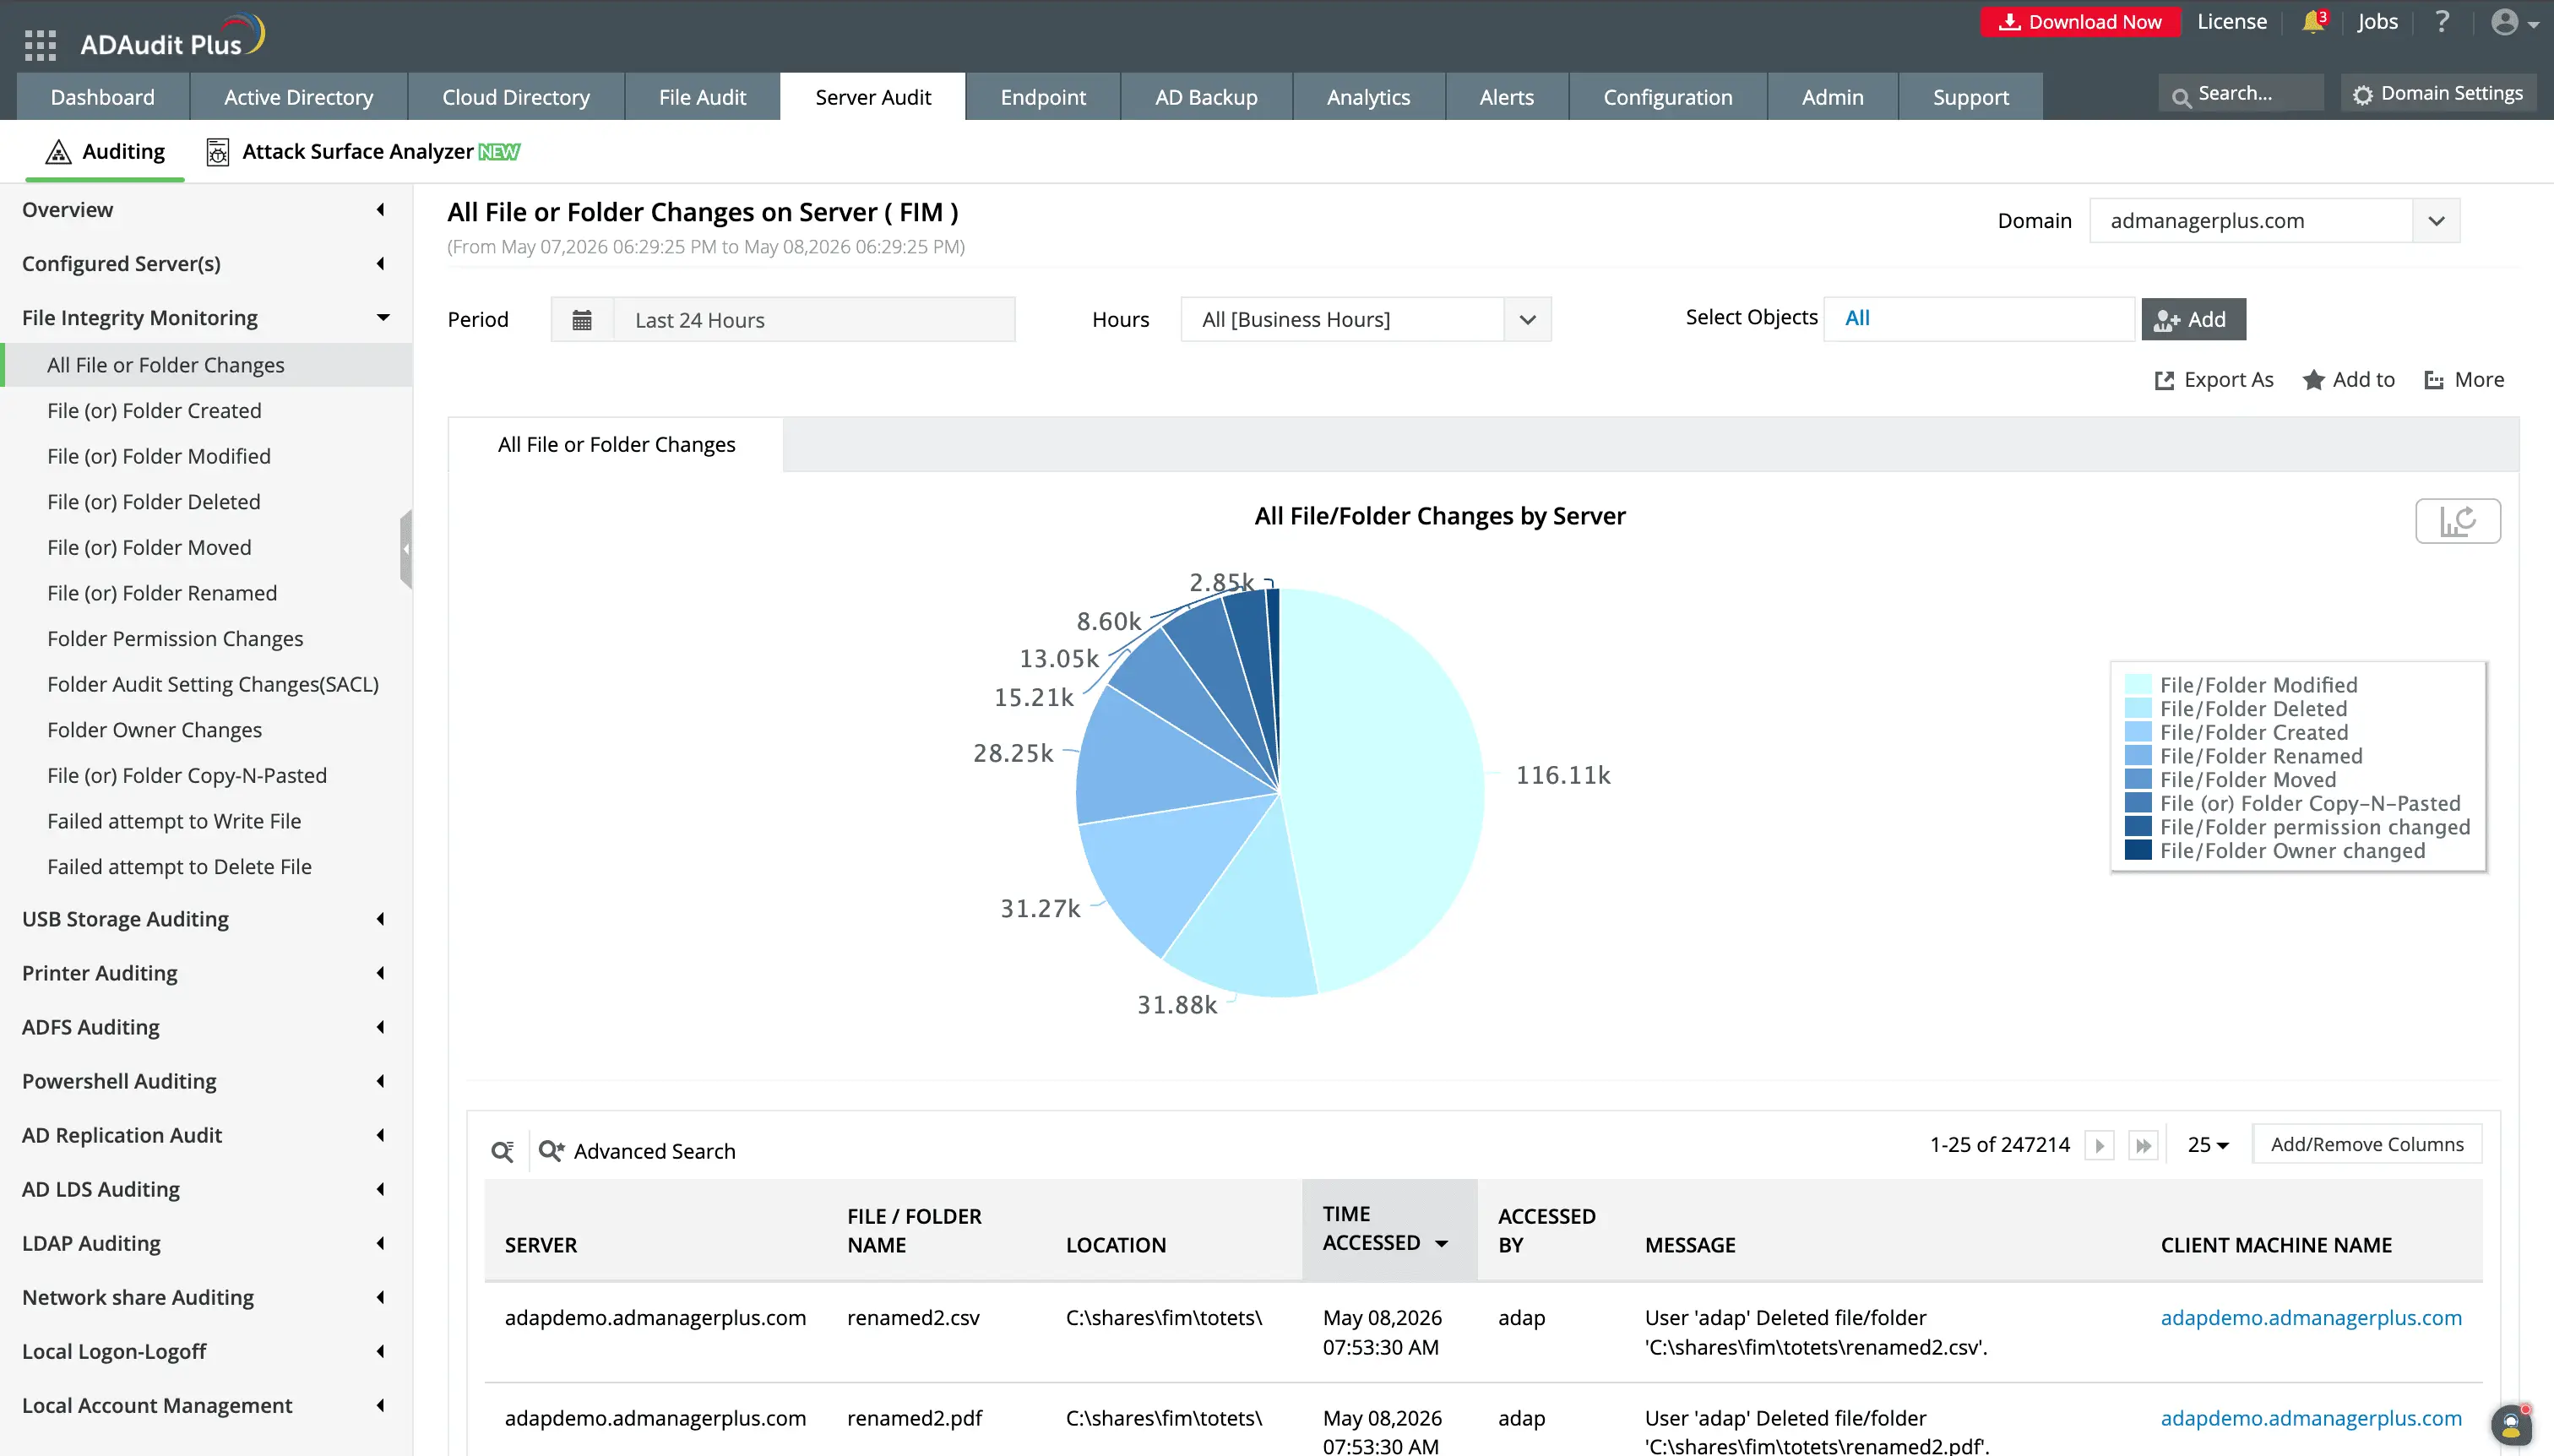Expand the Overview section
The image size is (2554, 1456).
(x=206, y=210)
